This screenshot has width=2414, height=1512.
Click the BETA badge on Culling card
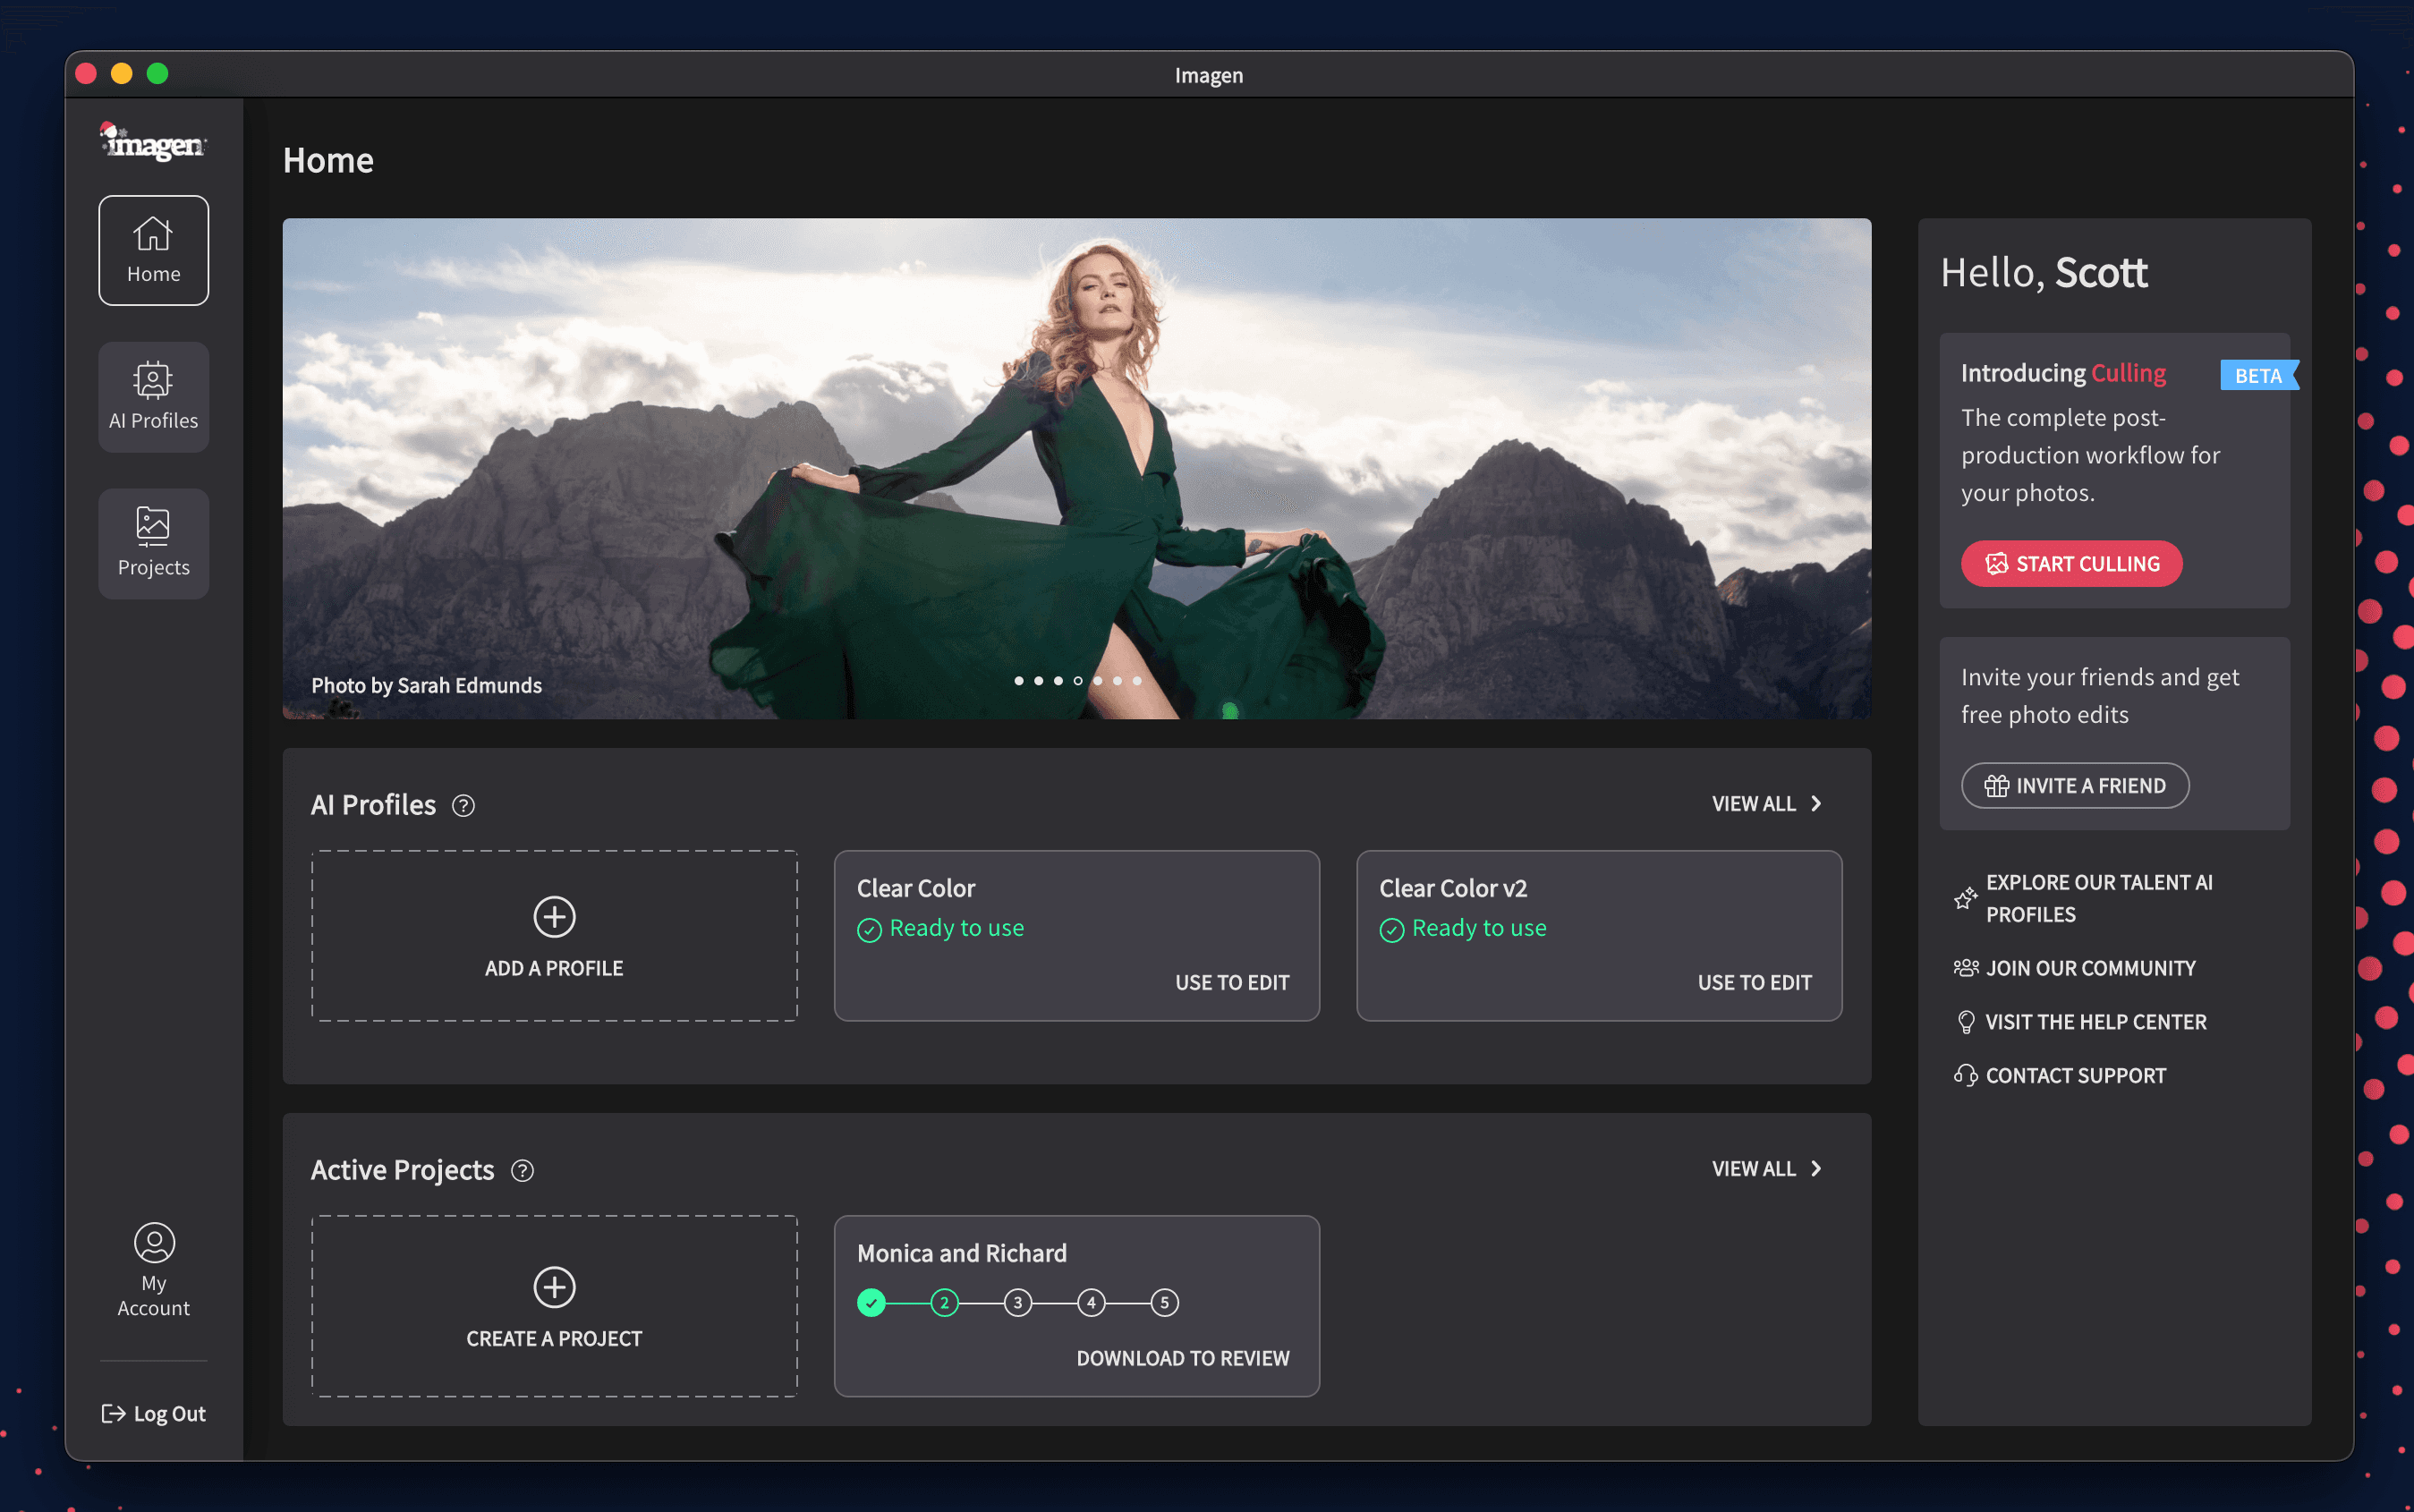(x=2259, y=375)
